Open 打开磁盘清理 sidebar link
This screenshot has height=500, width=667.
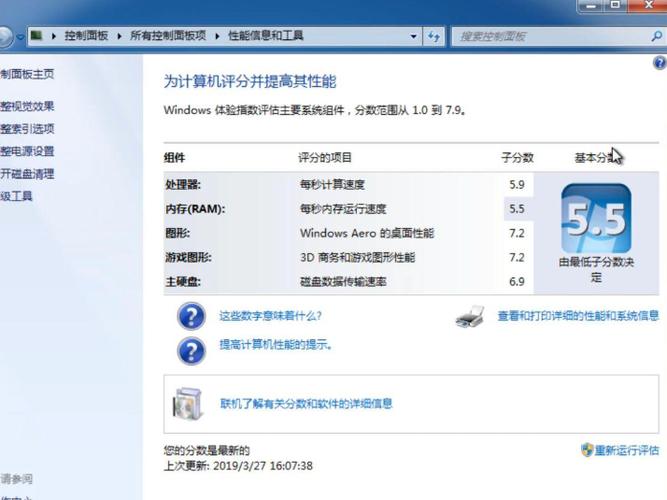click(27, 174)
